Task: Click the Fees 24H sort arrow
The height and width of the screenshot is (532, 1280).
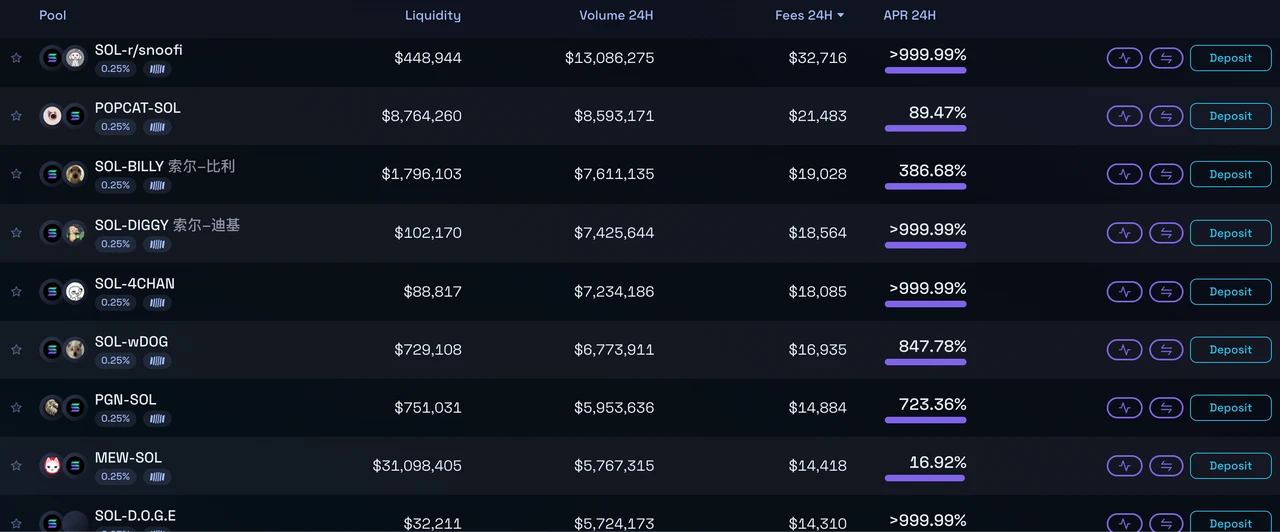Action: point(841,16)
